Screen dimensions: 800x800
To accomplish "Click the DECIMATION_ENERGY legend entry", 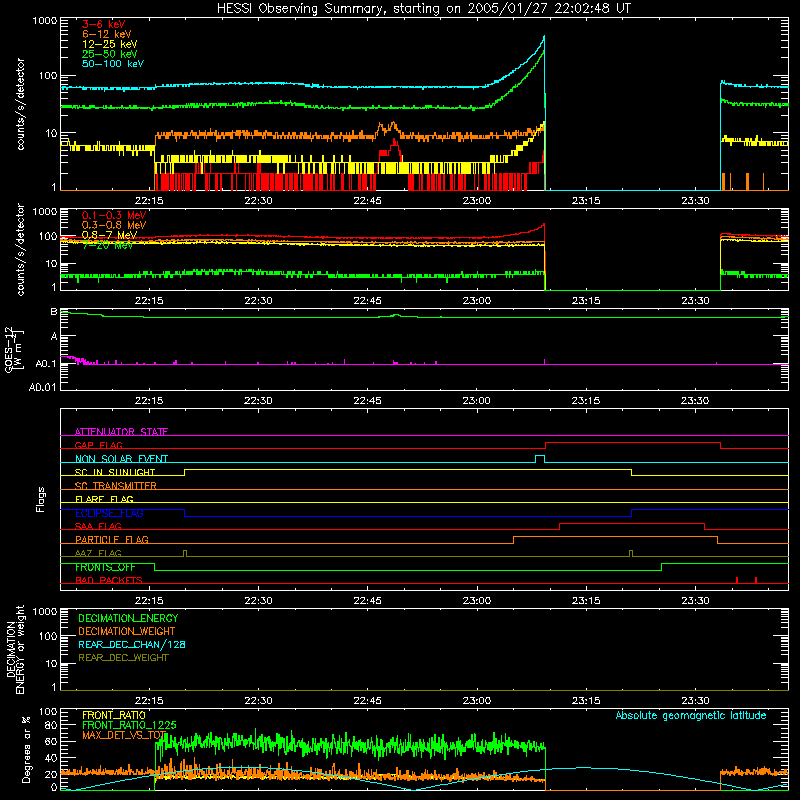I will pyautogui.click(x=128, y=618).
